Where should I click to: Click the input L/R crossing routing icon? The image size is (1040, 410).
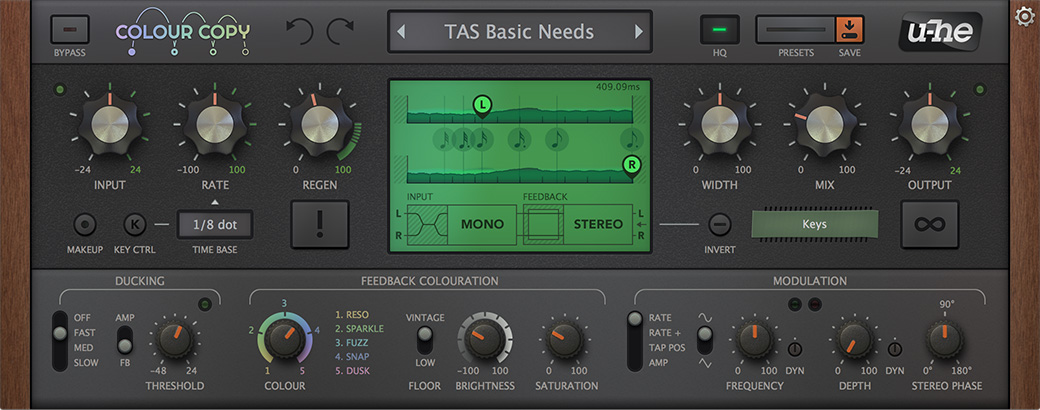(427, 224)
